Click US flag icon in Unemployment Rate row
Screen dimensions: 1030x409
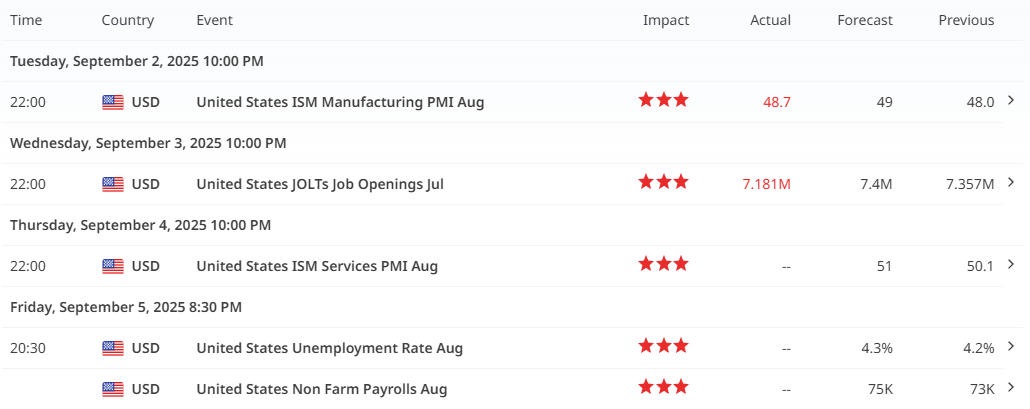[x=113, y=348]
